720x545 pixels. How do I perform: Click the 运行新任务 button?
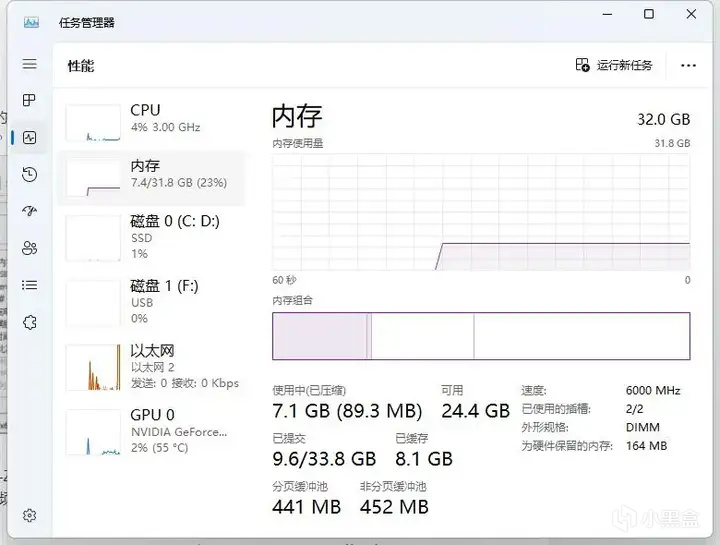tap(614, 65)
